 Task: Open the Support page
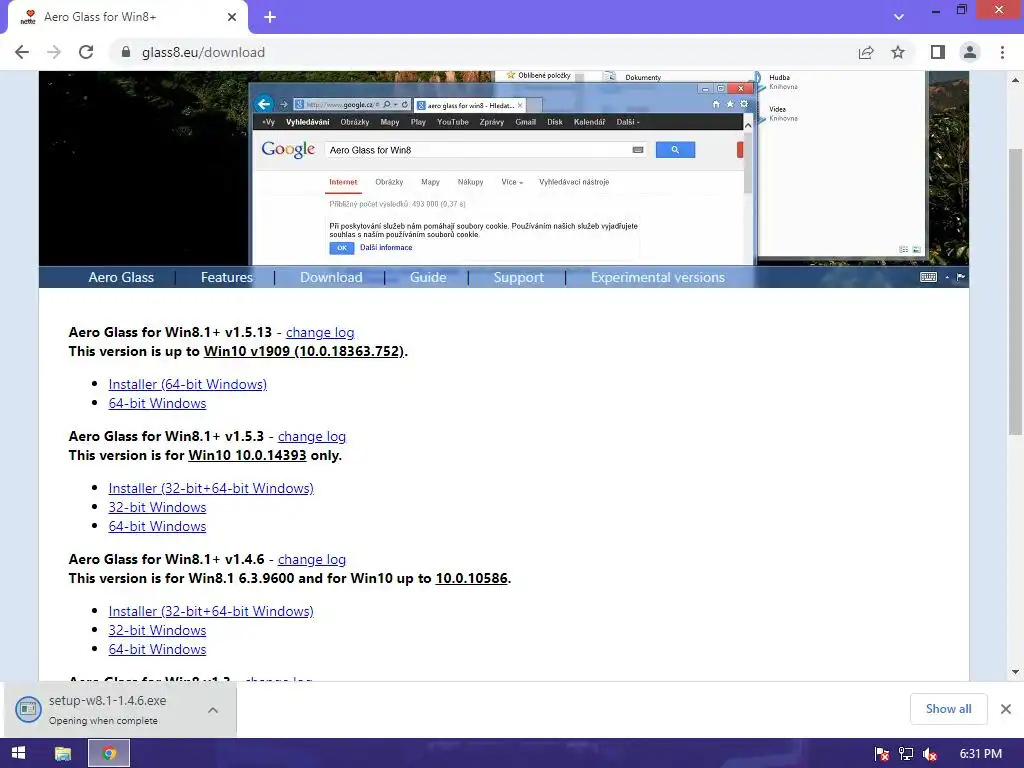(519, 278)
